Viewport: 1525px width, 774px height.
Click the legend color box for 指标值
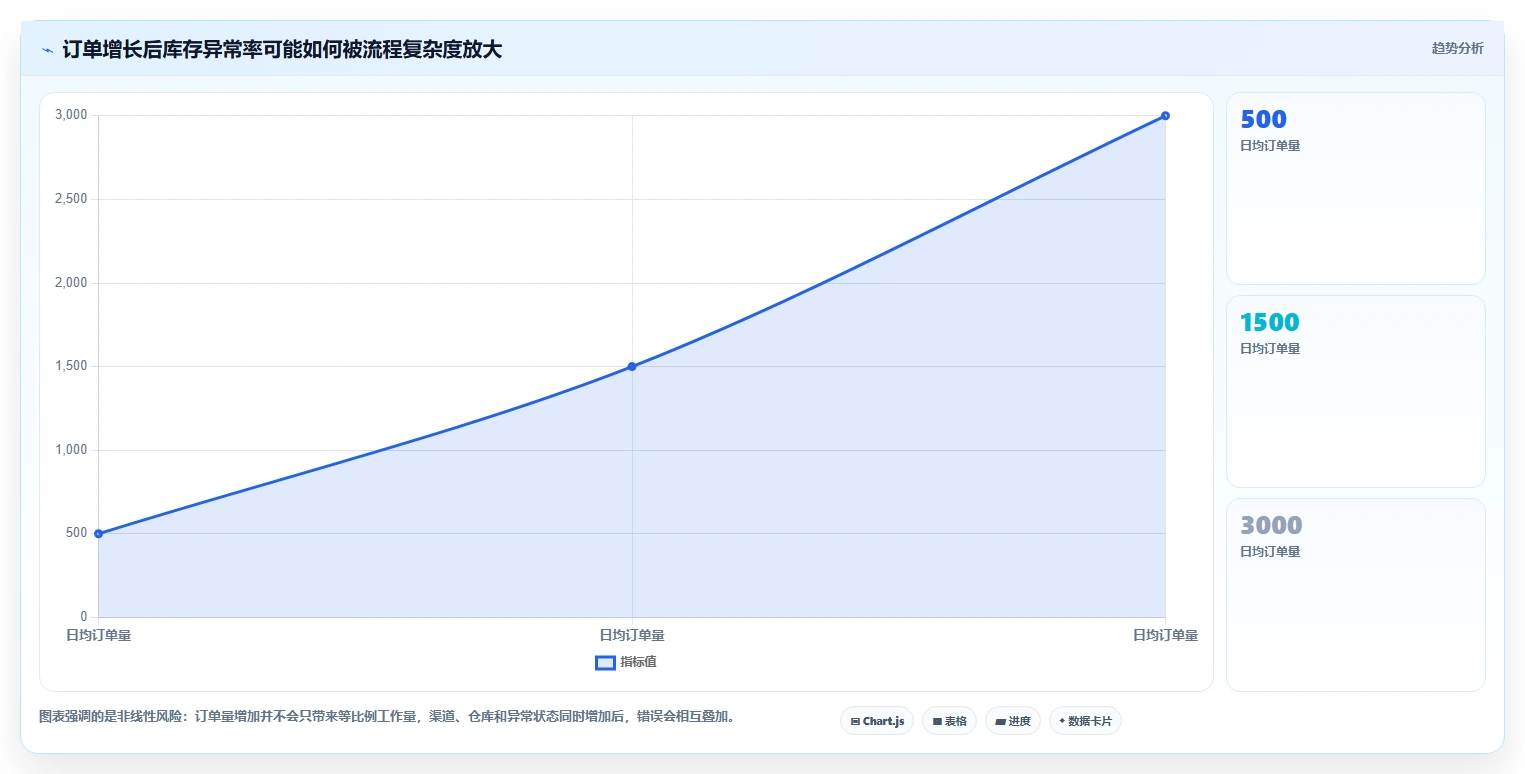pyautogui.click(x=605, y=662)
